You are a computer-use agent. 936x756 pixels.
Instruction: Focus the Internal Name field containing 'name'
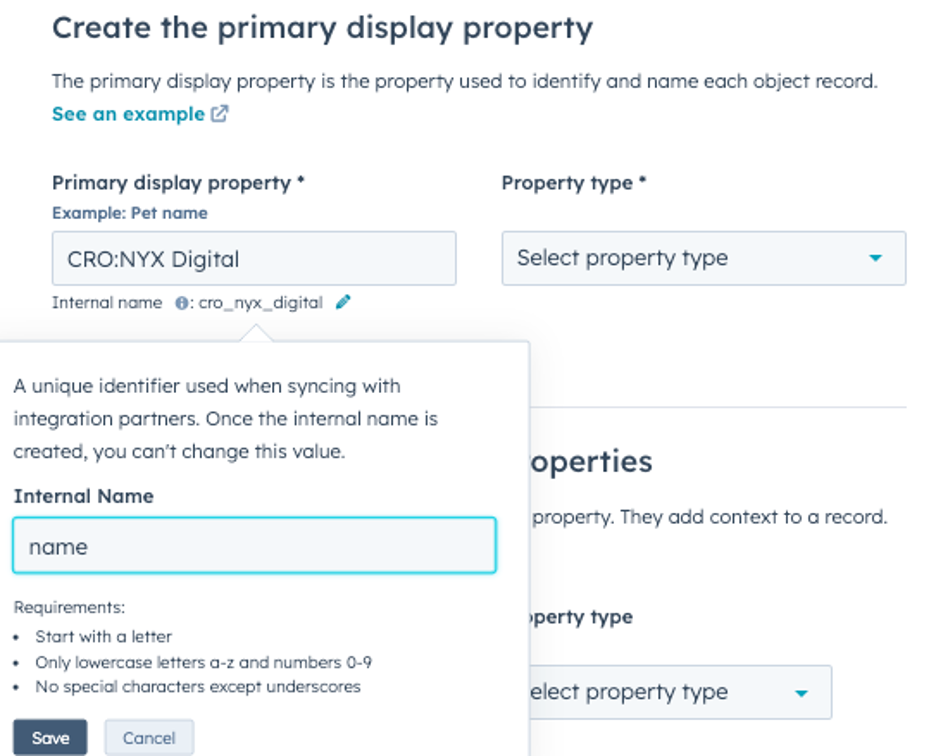pos(254,546)
